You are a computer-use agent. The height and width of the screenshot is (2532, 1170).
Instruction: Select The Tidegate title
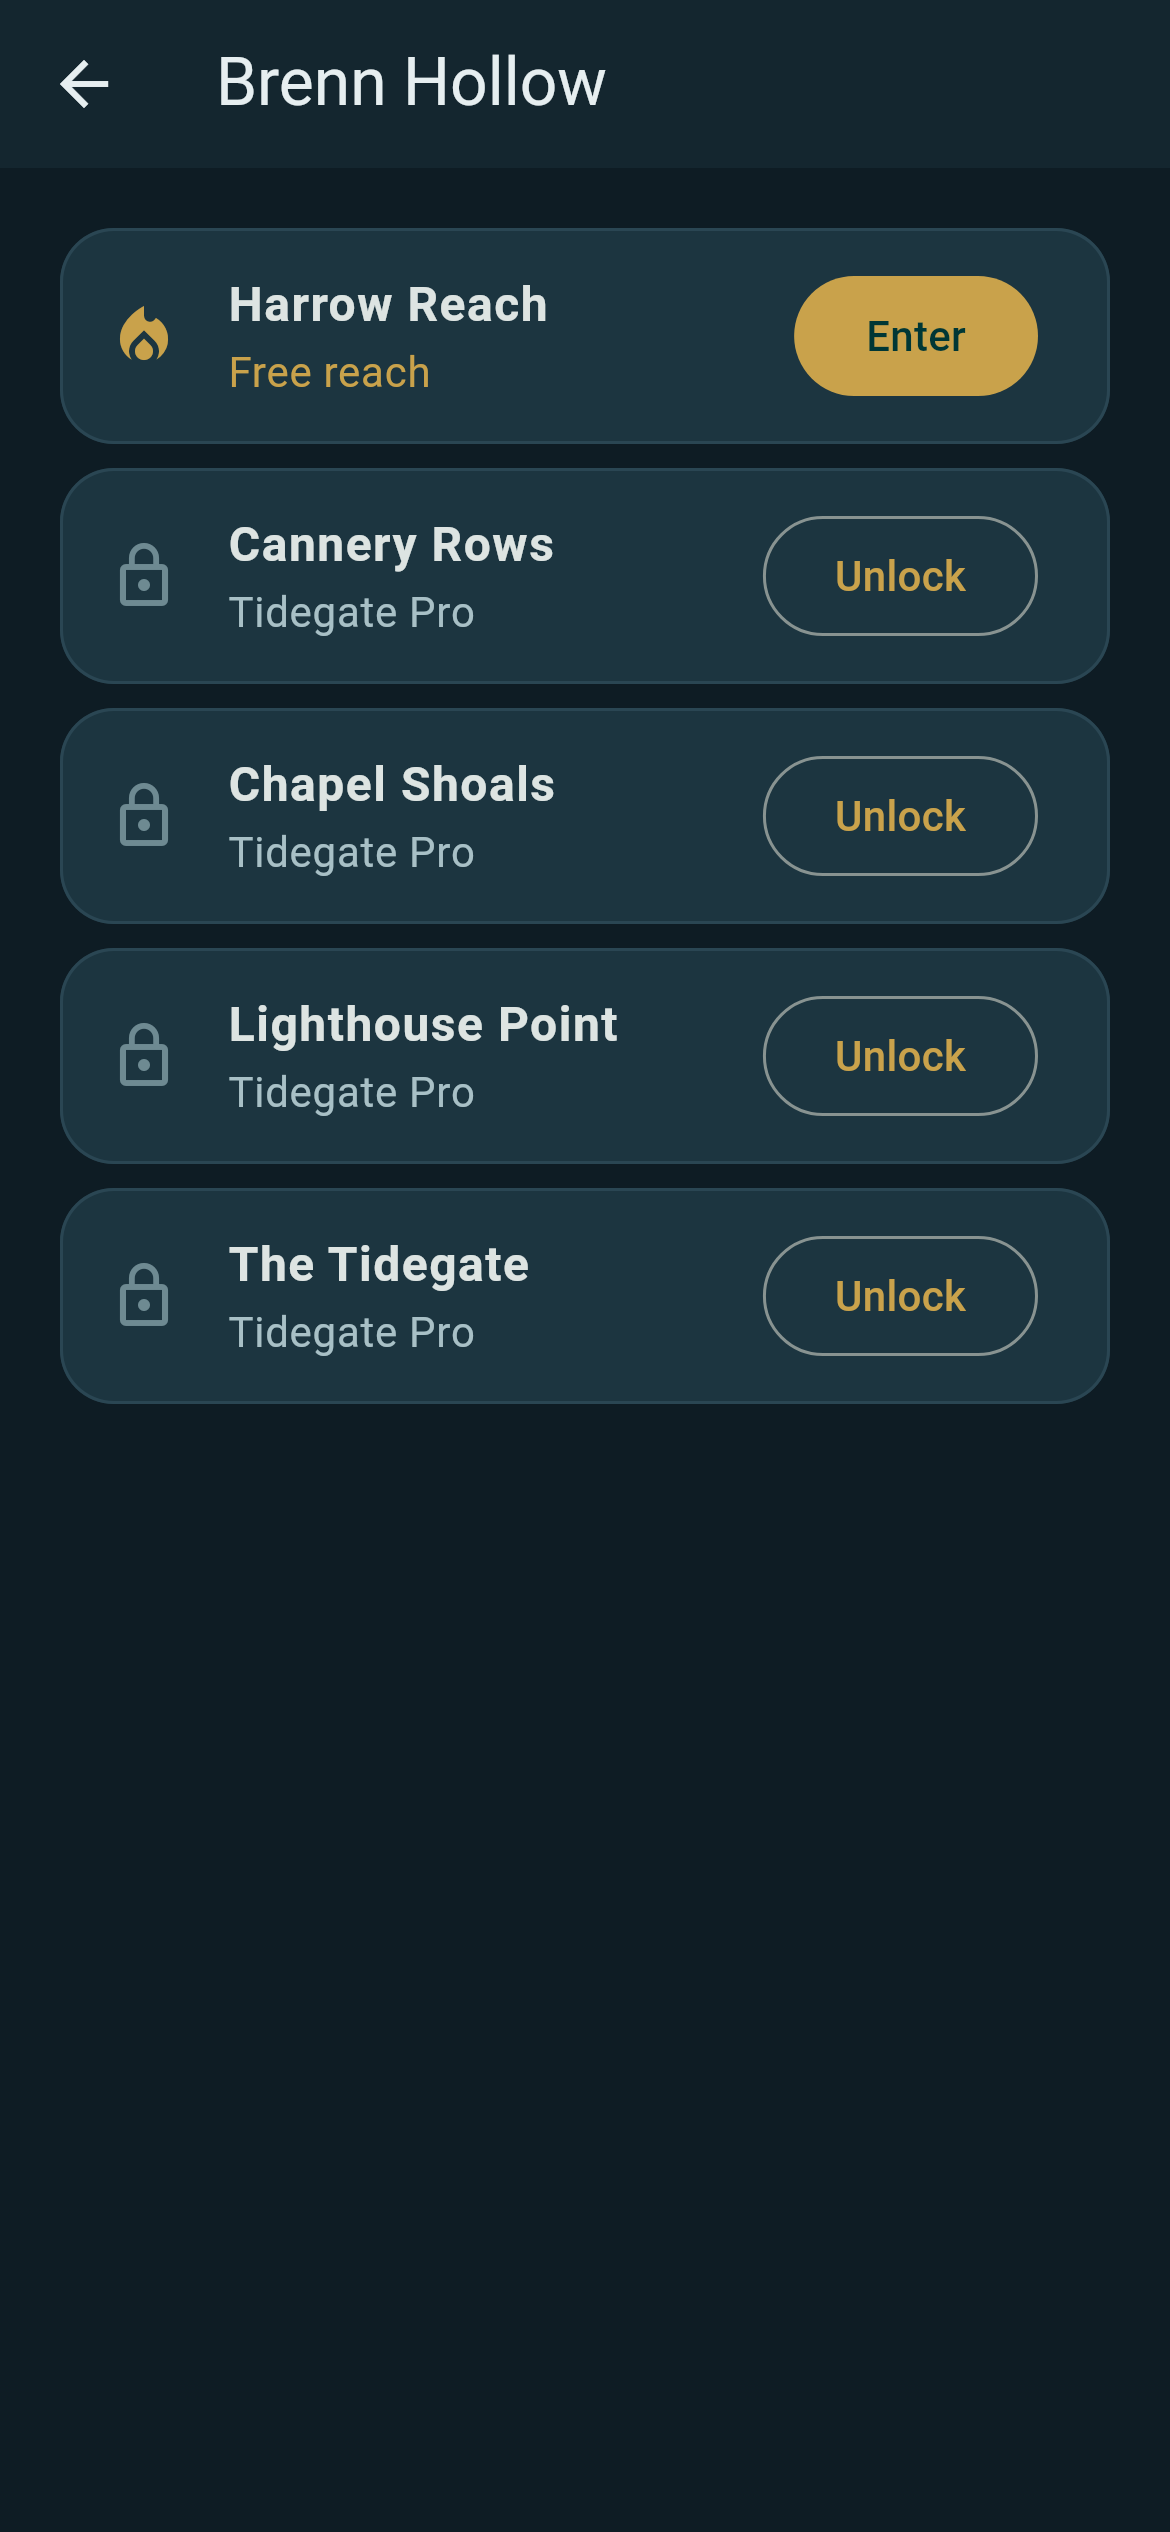(x=379, y=1265)
